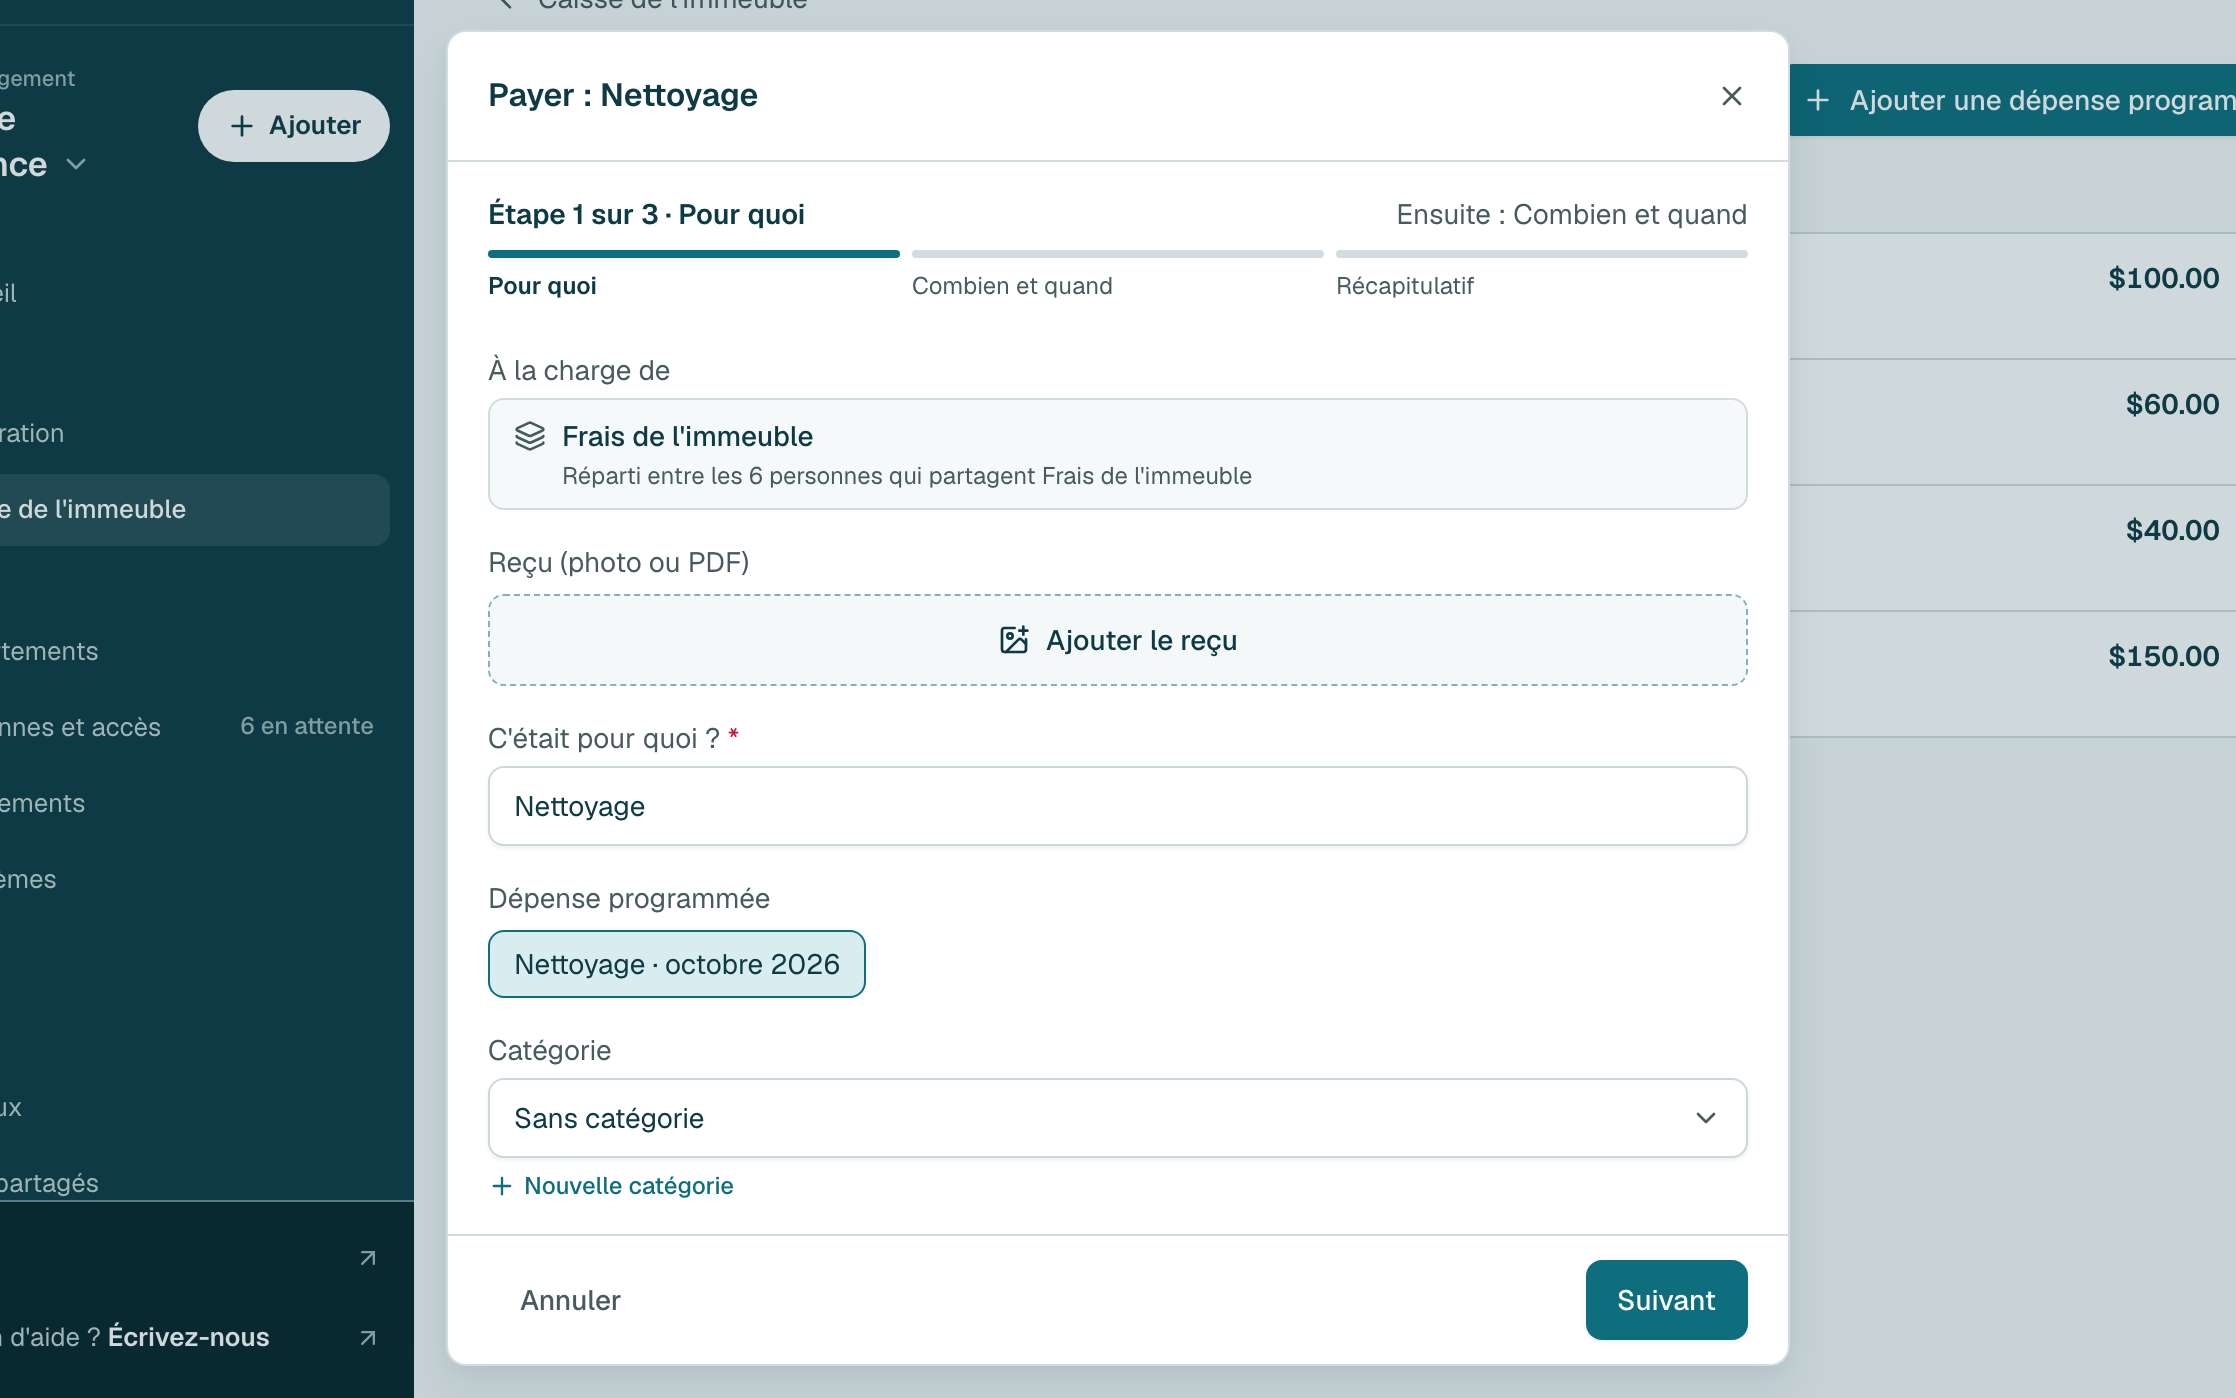Cancel with the Annuler button
The height and width of the screenshot is (1398, 2236).
[x=570, y=1300]
